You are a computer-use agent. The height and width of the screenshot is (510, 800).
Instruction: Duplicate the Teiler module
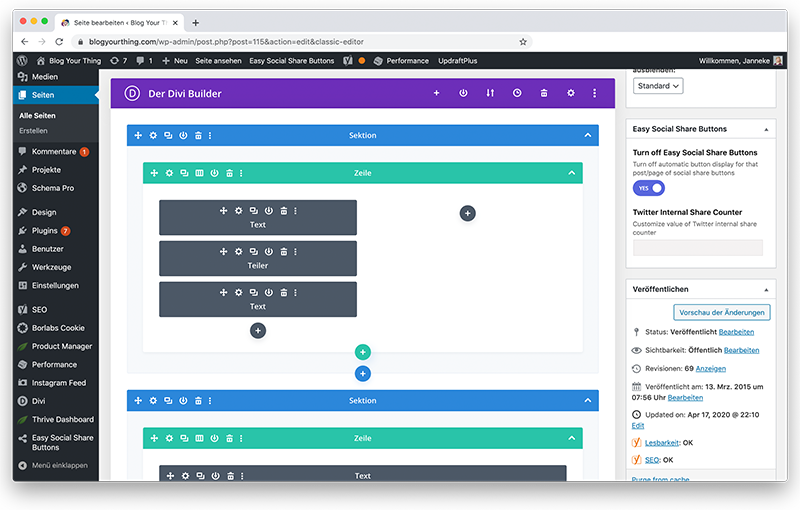[254, 251]
